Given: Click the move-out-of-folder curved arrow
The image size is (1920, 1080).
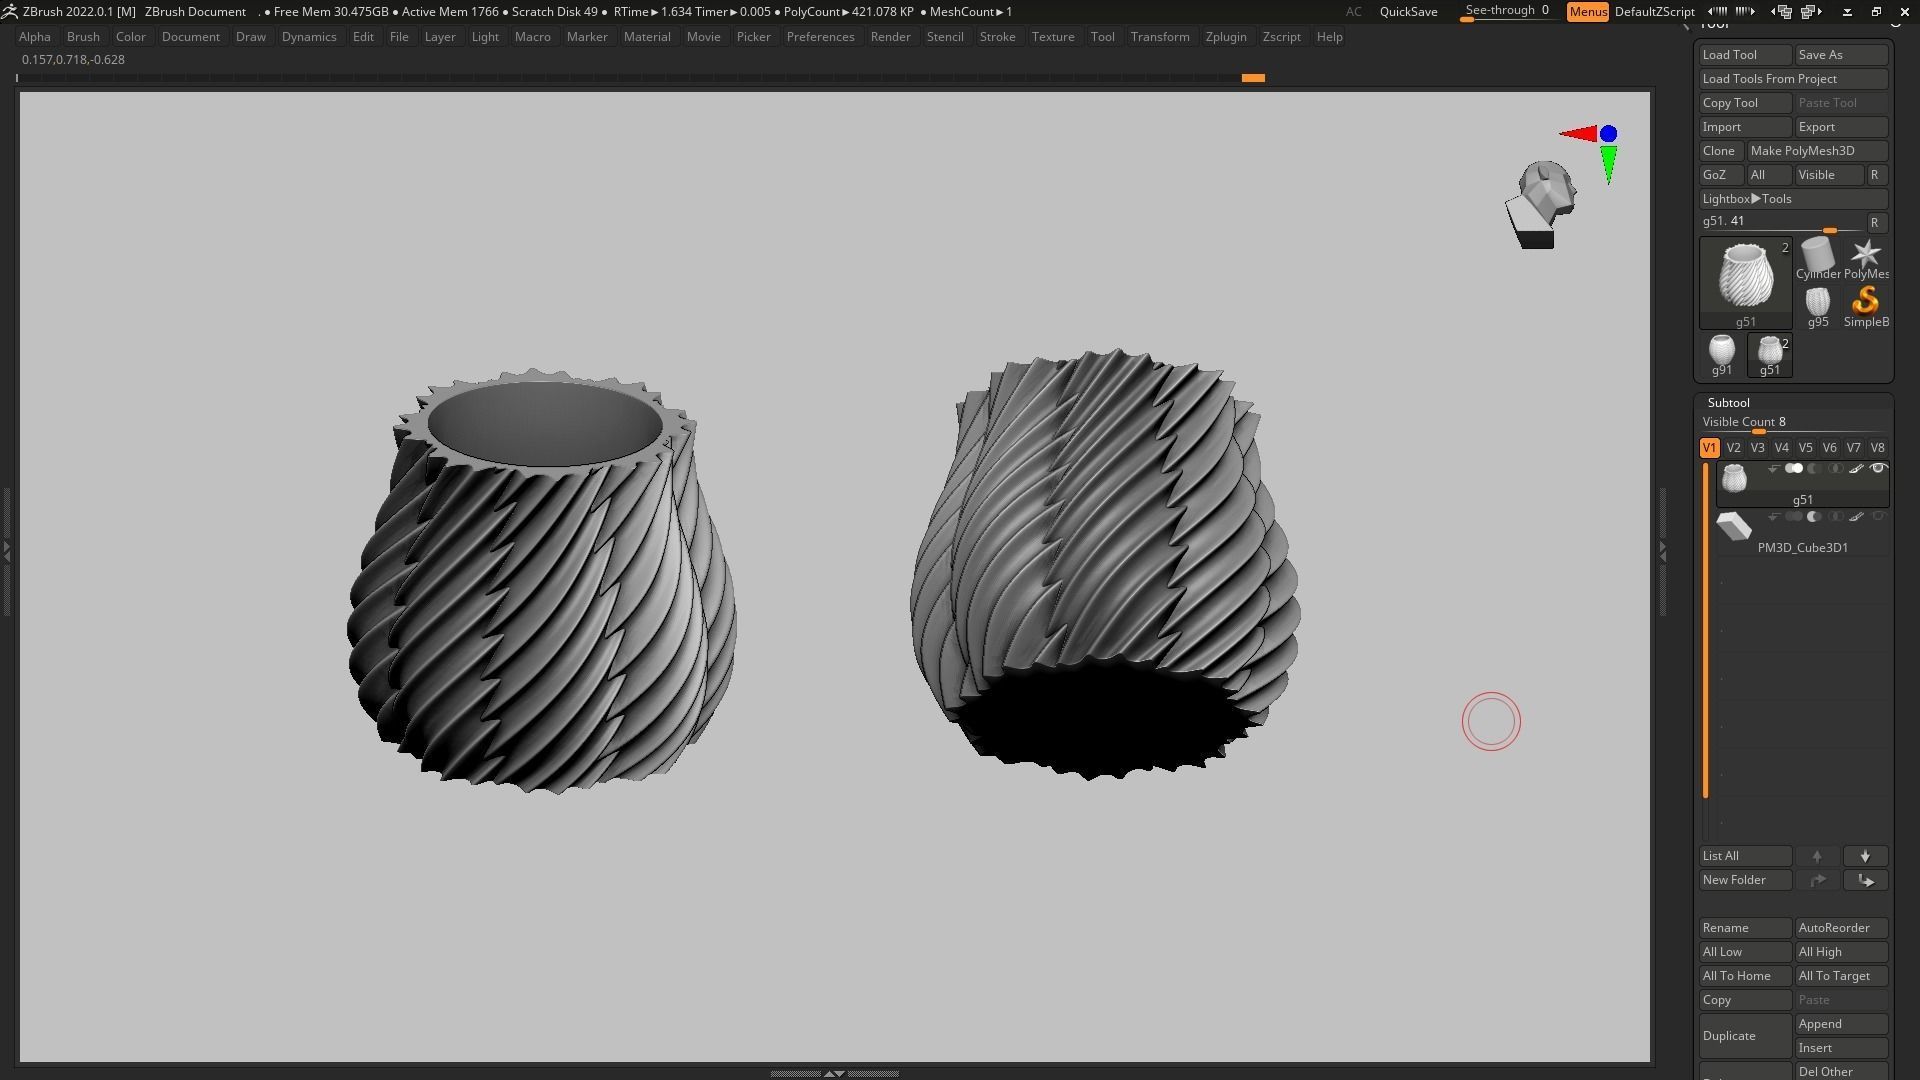Looking at the screenshot, I should click(1817, 880).
